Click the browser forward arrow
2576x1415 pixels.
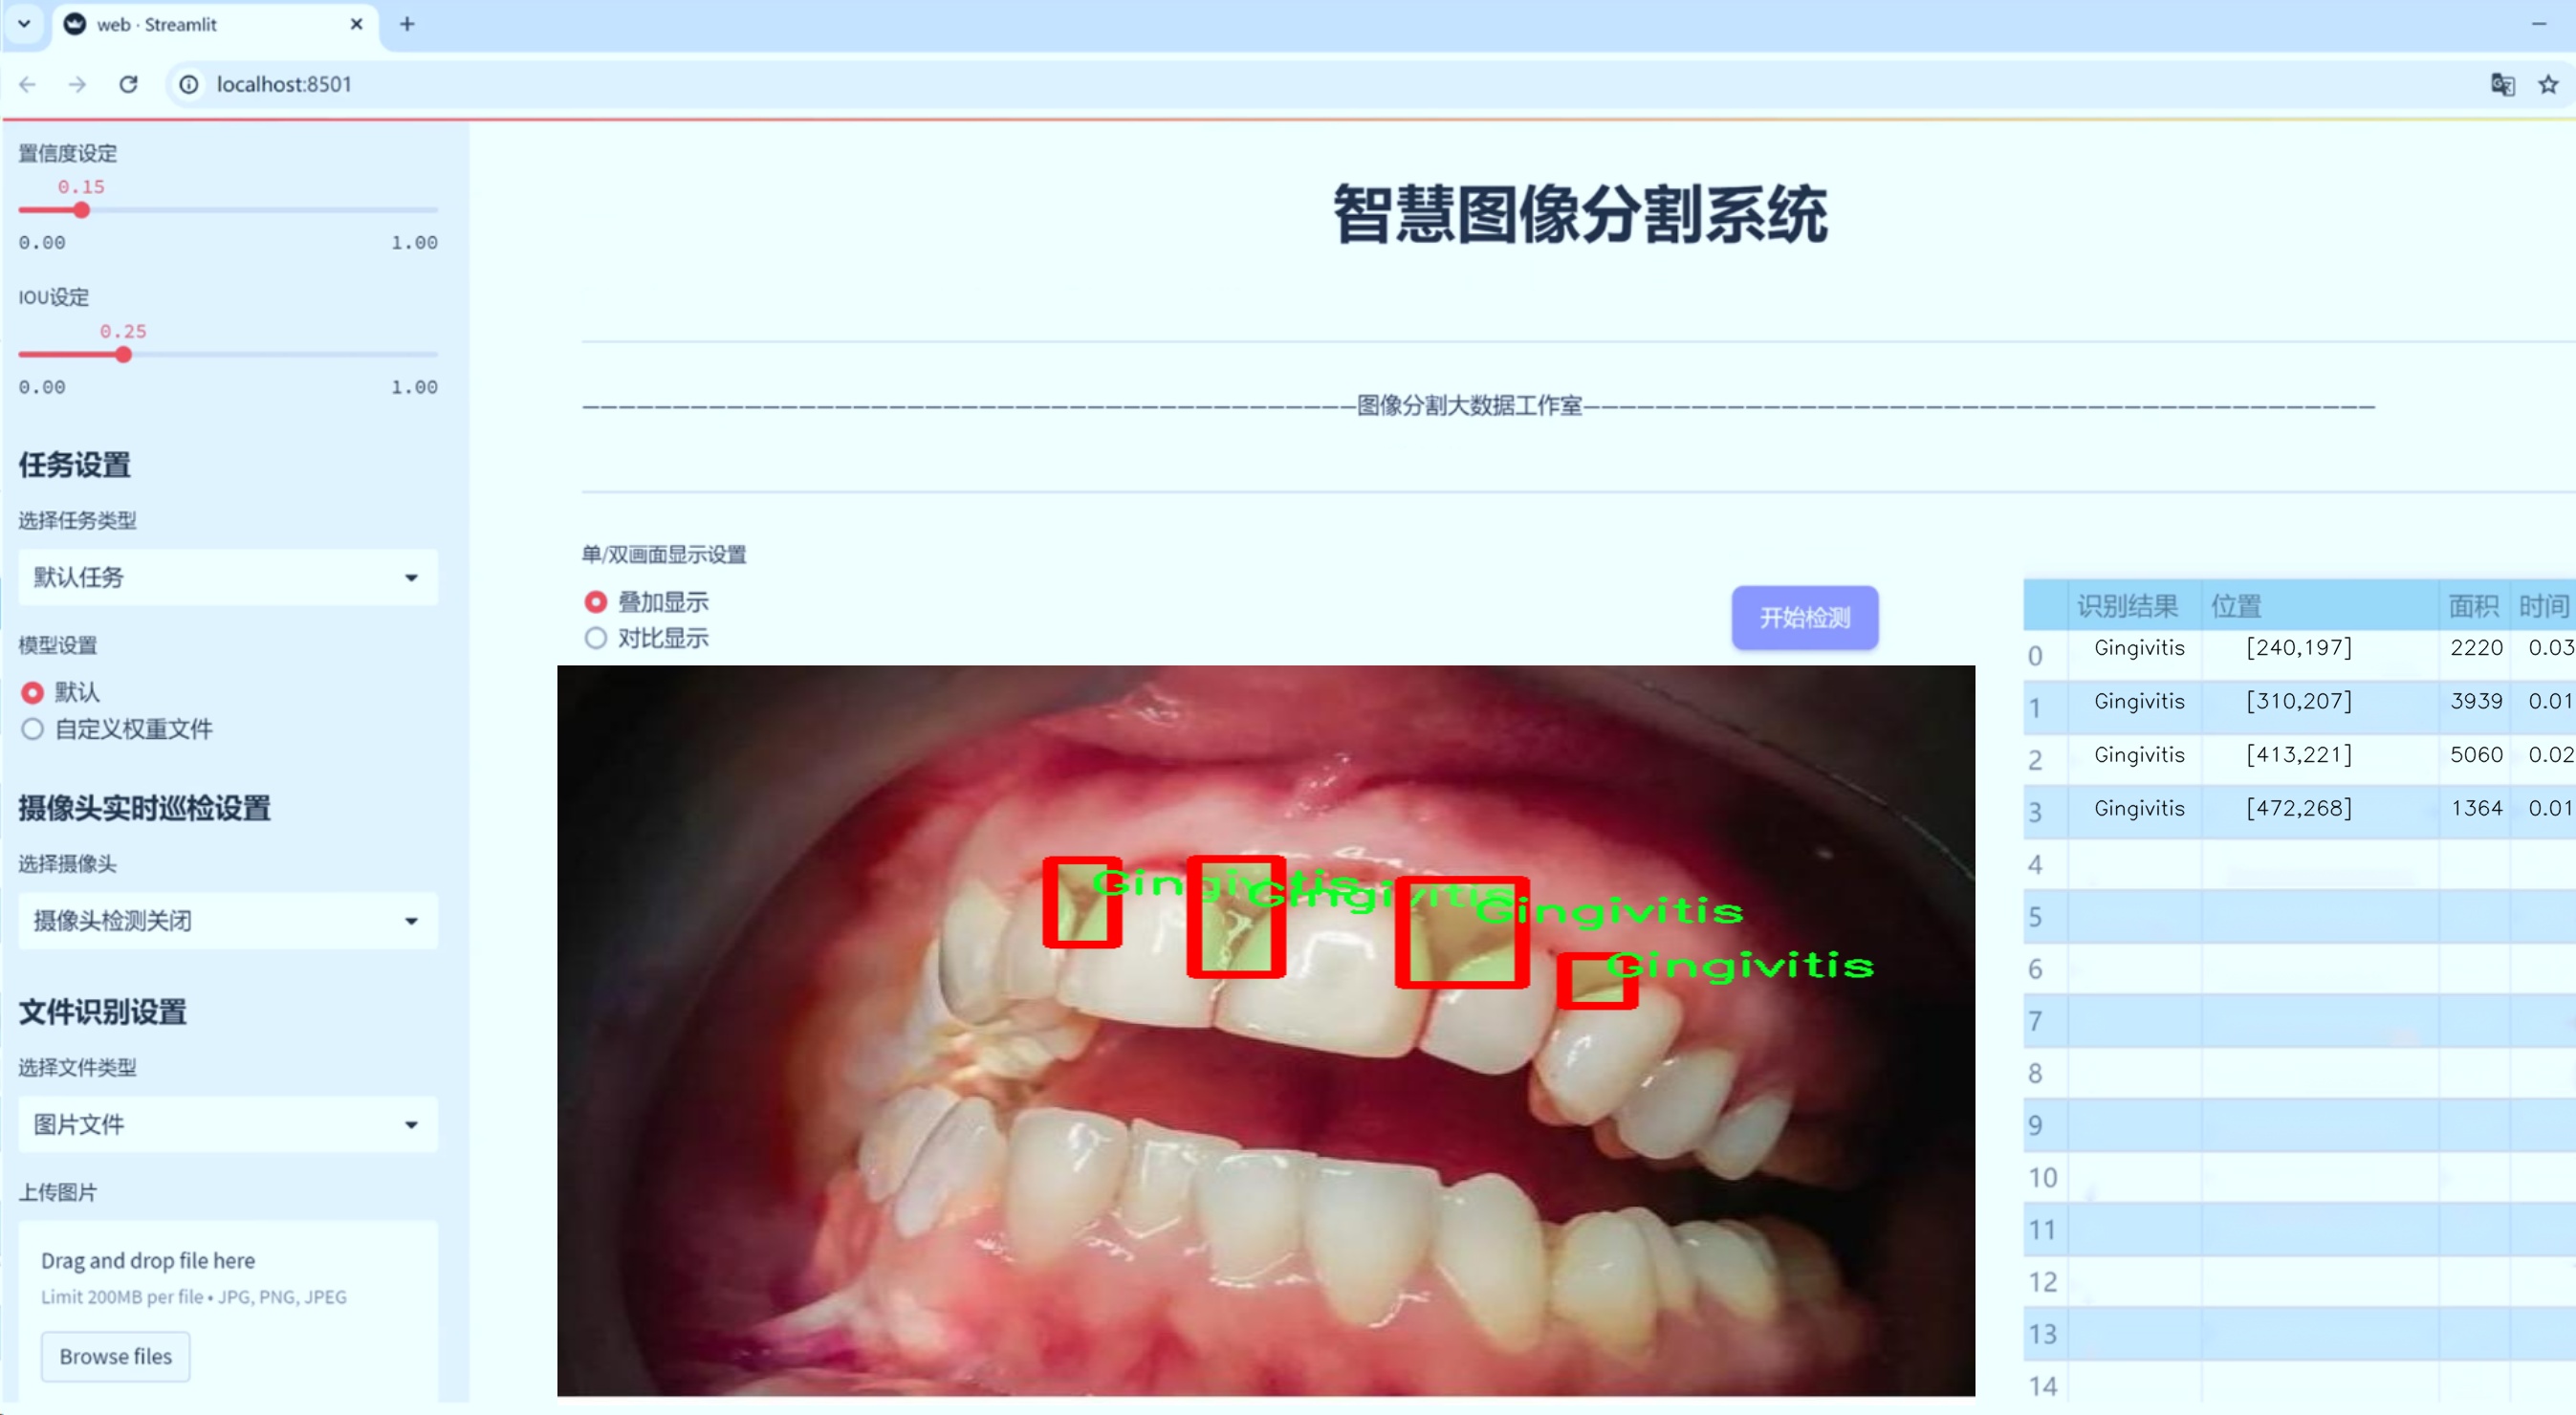[77, 84]
